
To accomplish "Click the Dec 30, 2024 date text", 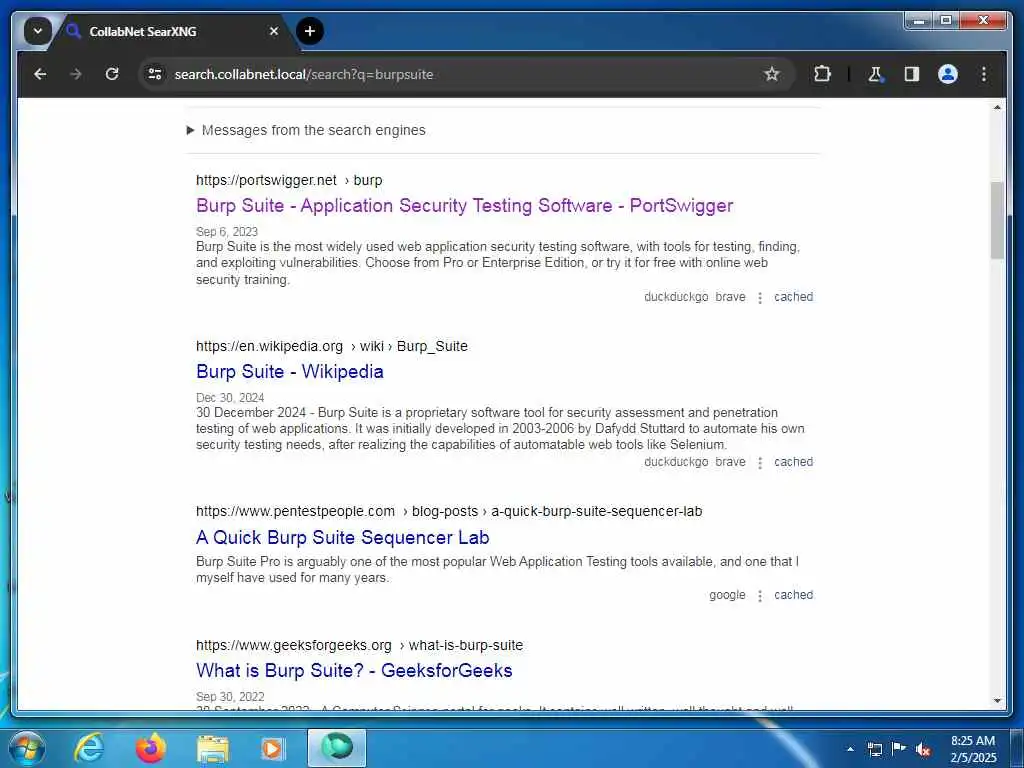I will click(230, 398).
